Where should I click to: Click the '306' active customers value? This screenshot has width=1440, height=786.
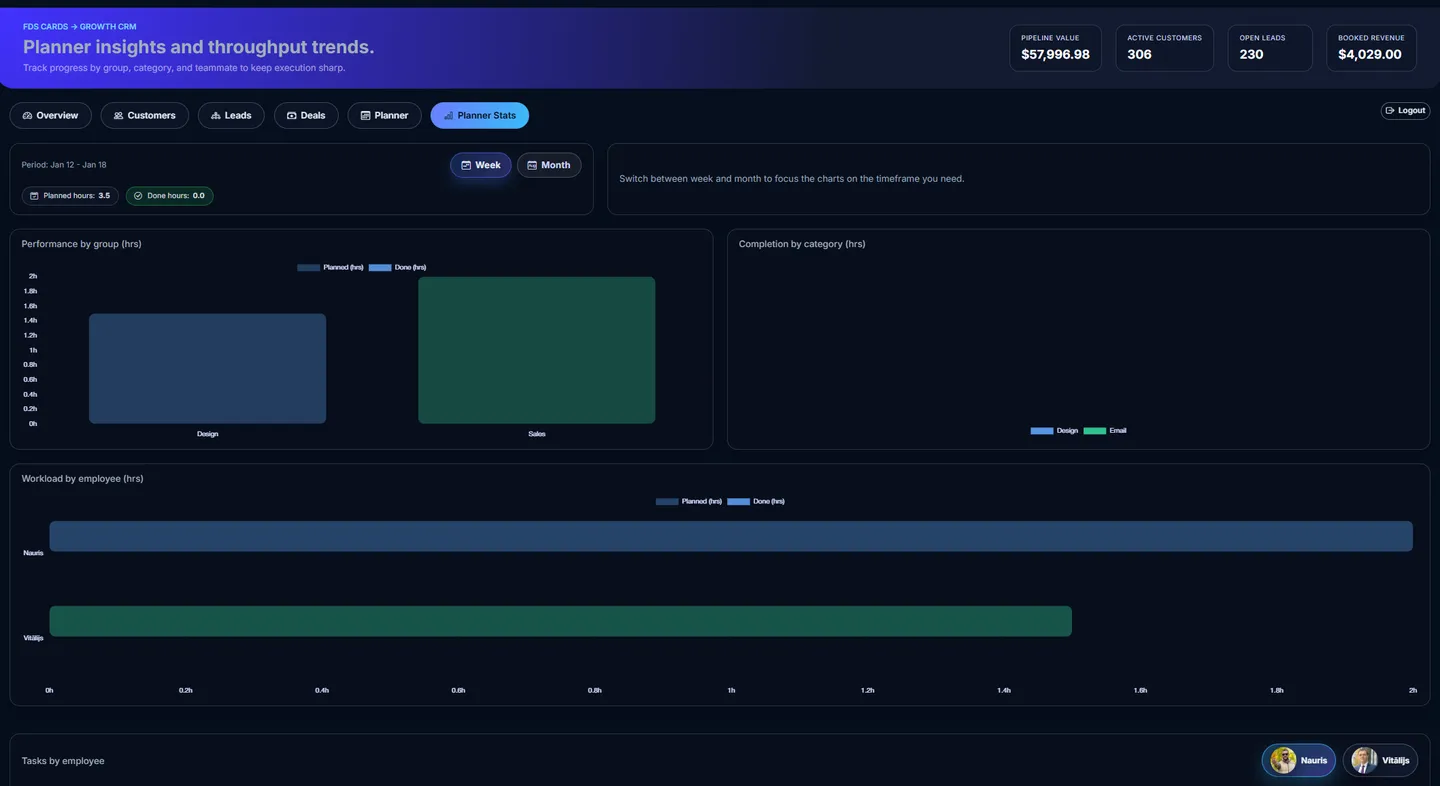(1139, 55)
